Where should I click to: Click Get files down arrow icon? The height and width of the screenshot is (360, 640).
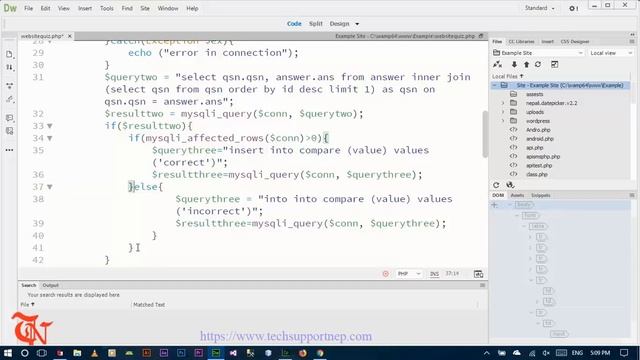pyautogui.click(x=514, y=64)
